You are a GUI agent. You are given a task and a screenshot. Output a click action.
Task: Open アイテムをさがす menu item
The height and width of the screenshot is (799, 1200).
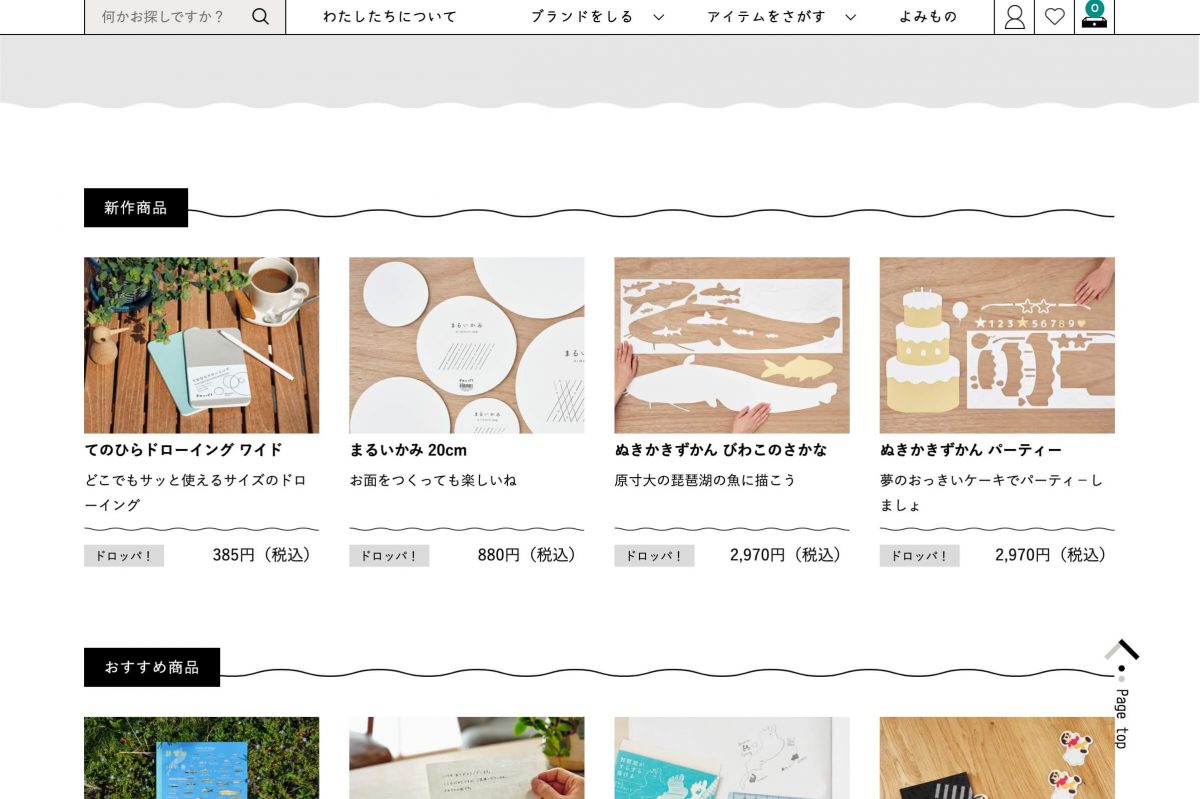click(767, 16)
